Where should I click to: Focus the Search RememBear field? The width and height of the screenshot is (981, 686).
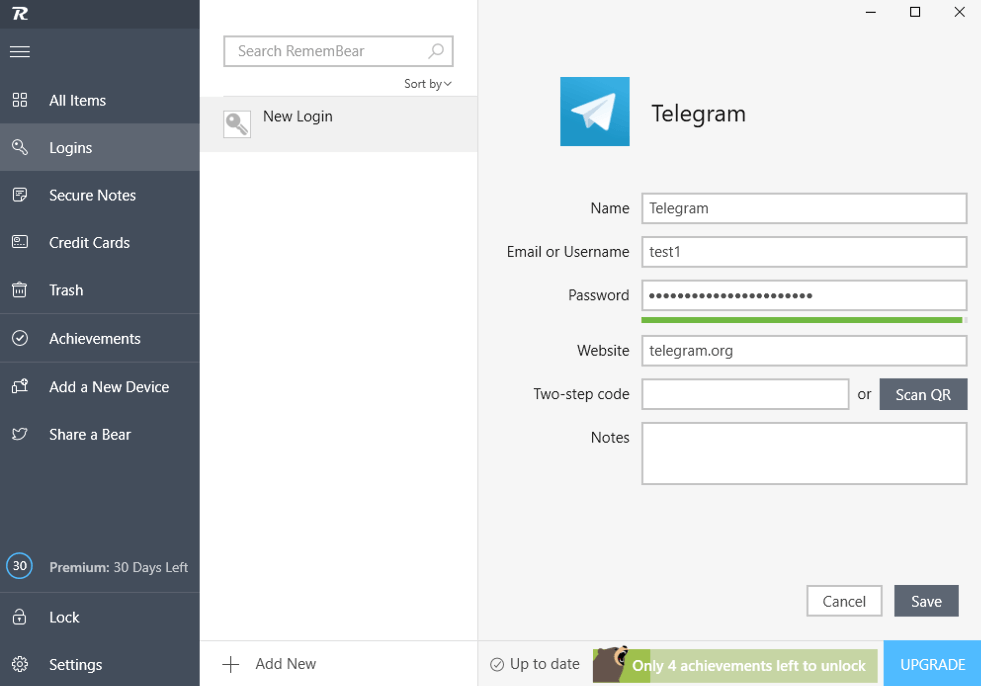(338, 51)
